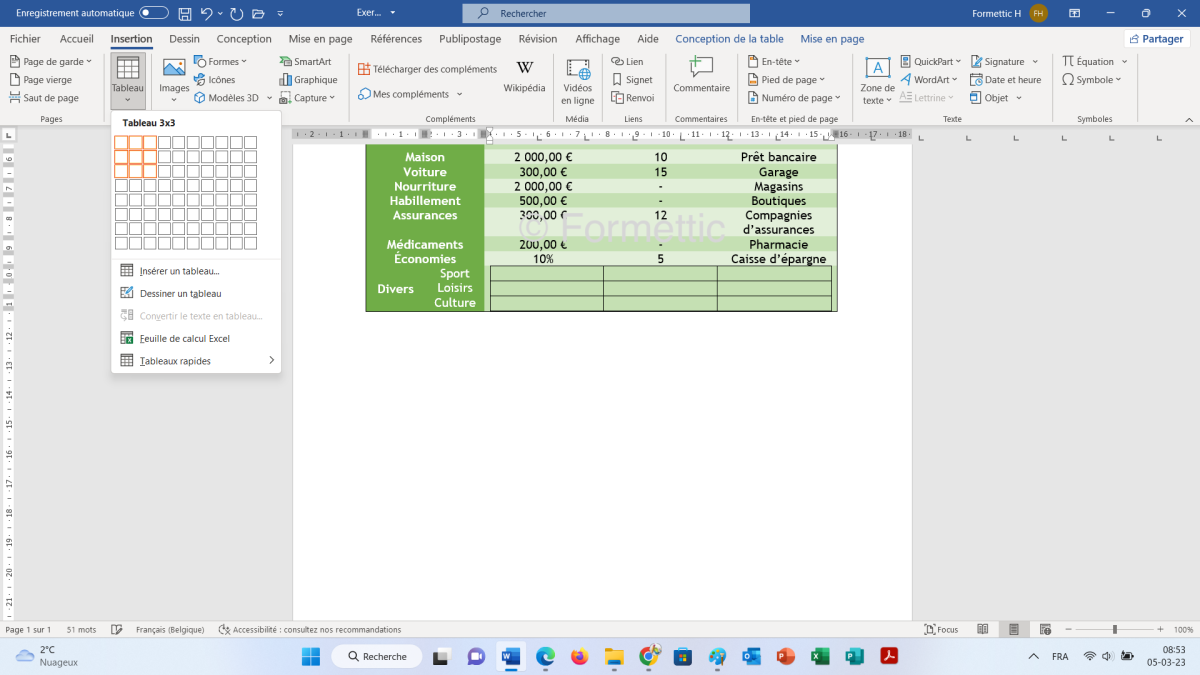Viewport: 1200px width, 675px height.
Task: Add a Commentaire to the document
Action: pyautogui.click(x=701, y=75)
